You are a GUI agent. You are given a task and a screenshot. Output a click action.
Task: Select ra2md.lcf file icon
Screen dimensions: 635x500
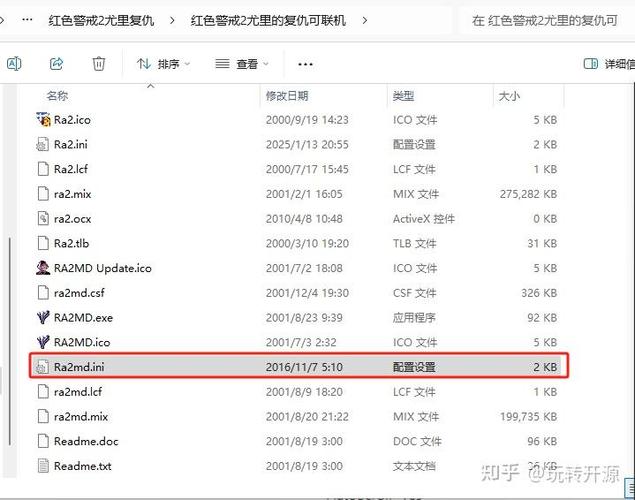click(43, 391)
